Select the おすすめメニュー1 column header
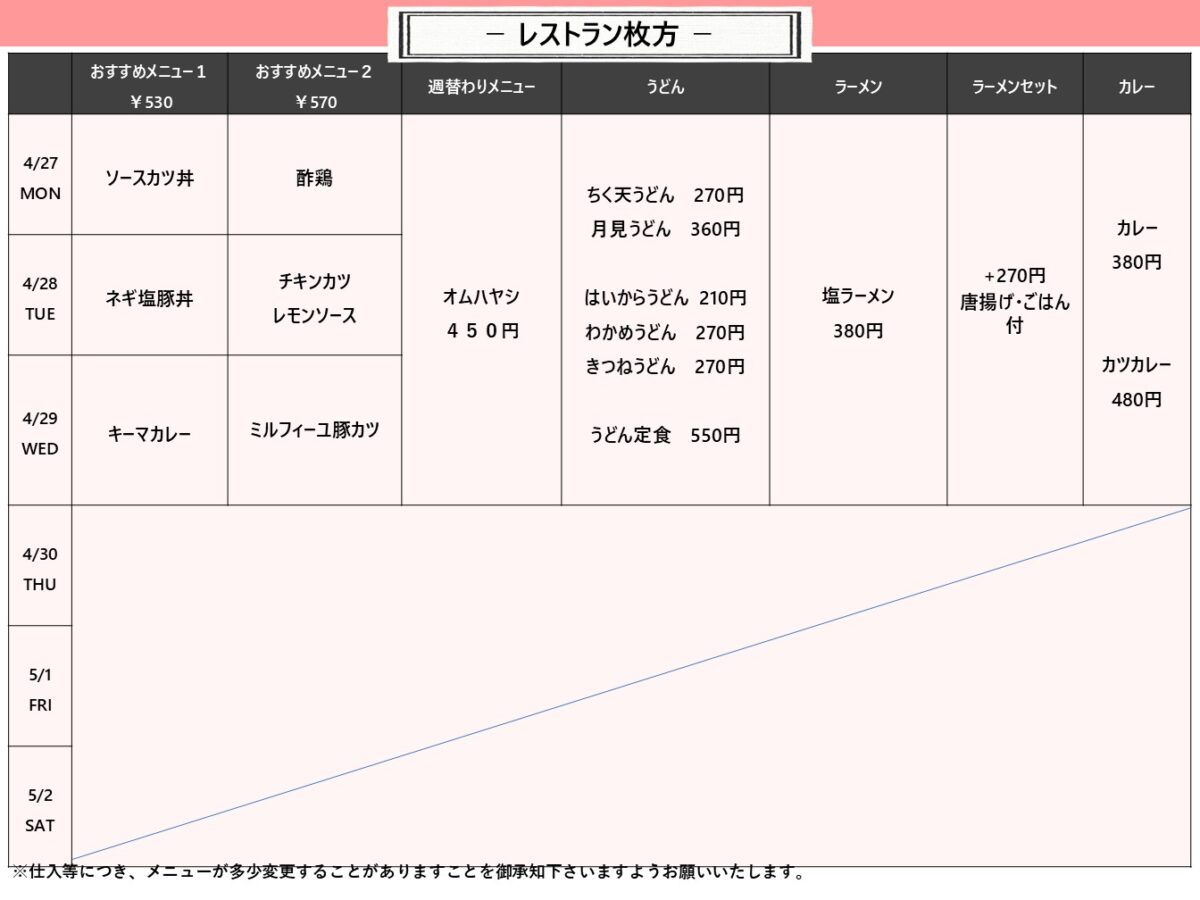This screenshot has height=900, width=1200. (x=149, y=86)
